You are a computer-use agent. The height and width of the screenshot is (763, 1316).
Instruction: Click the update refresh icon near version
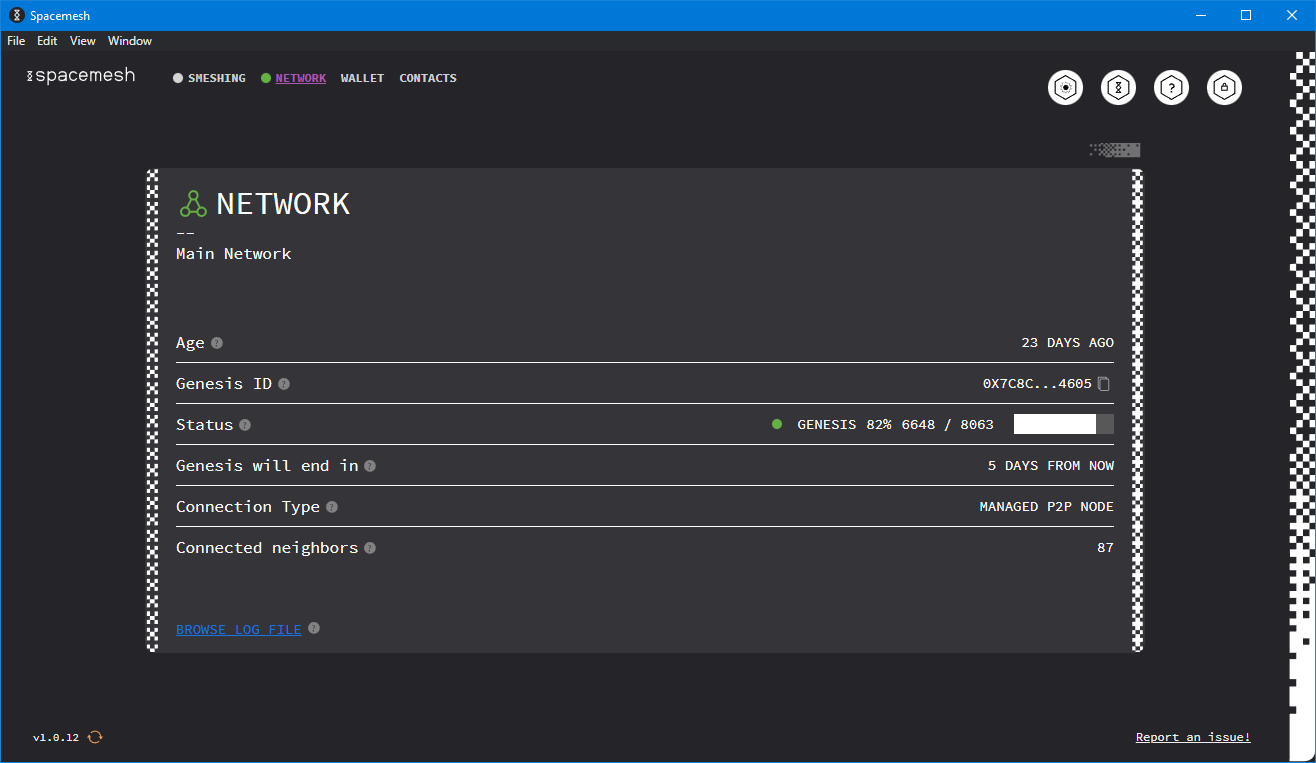click(95, 737)
